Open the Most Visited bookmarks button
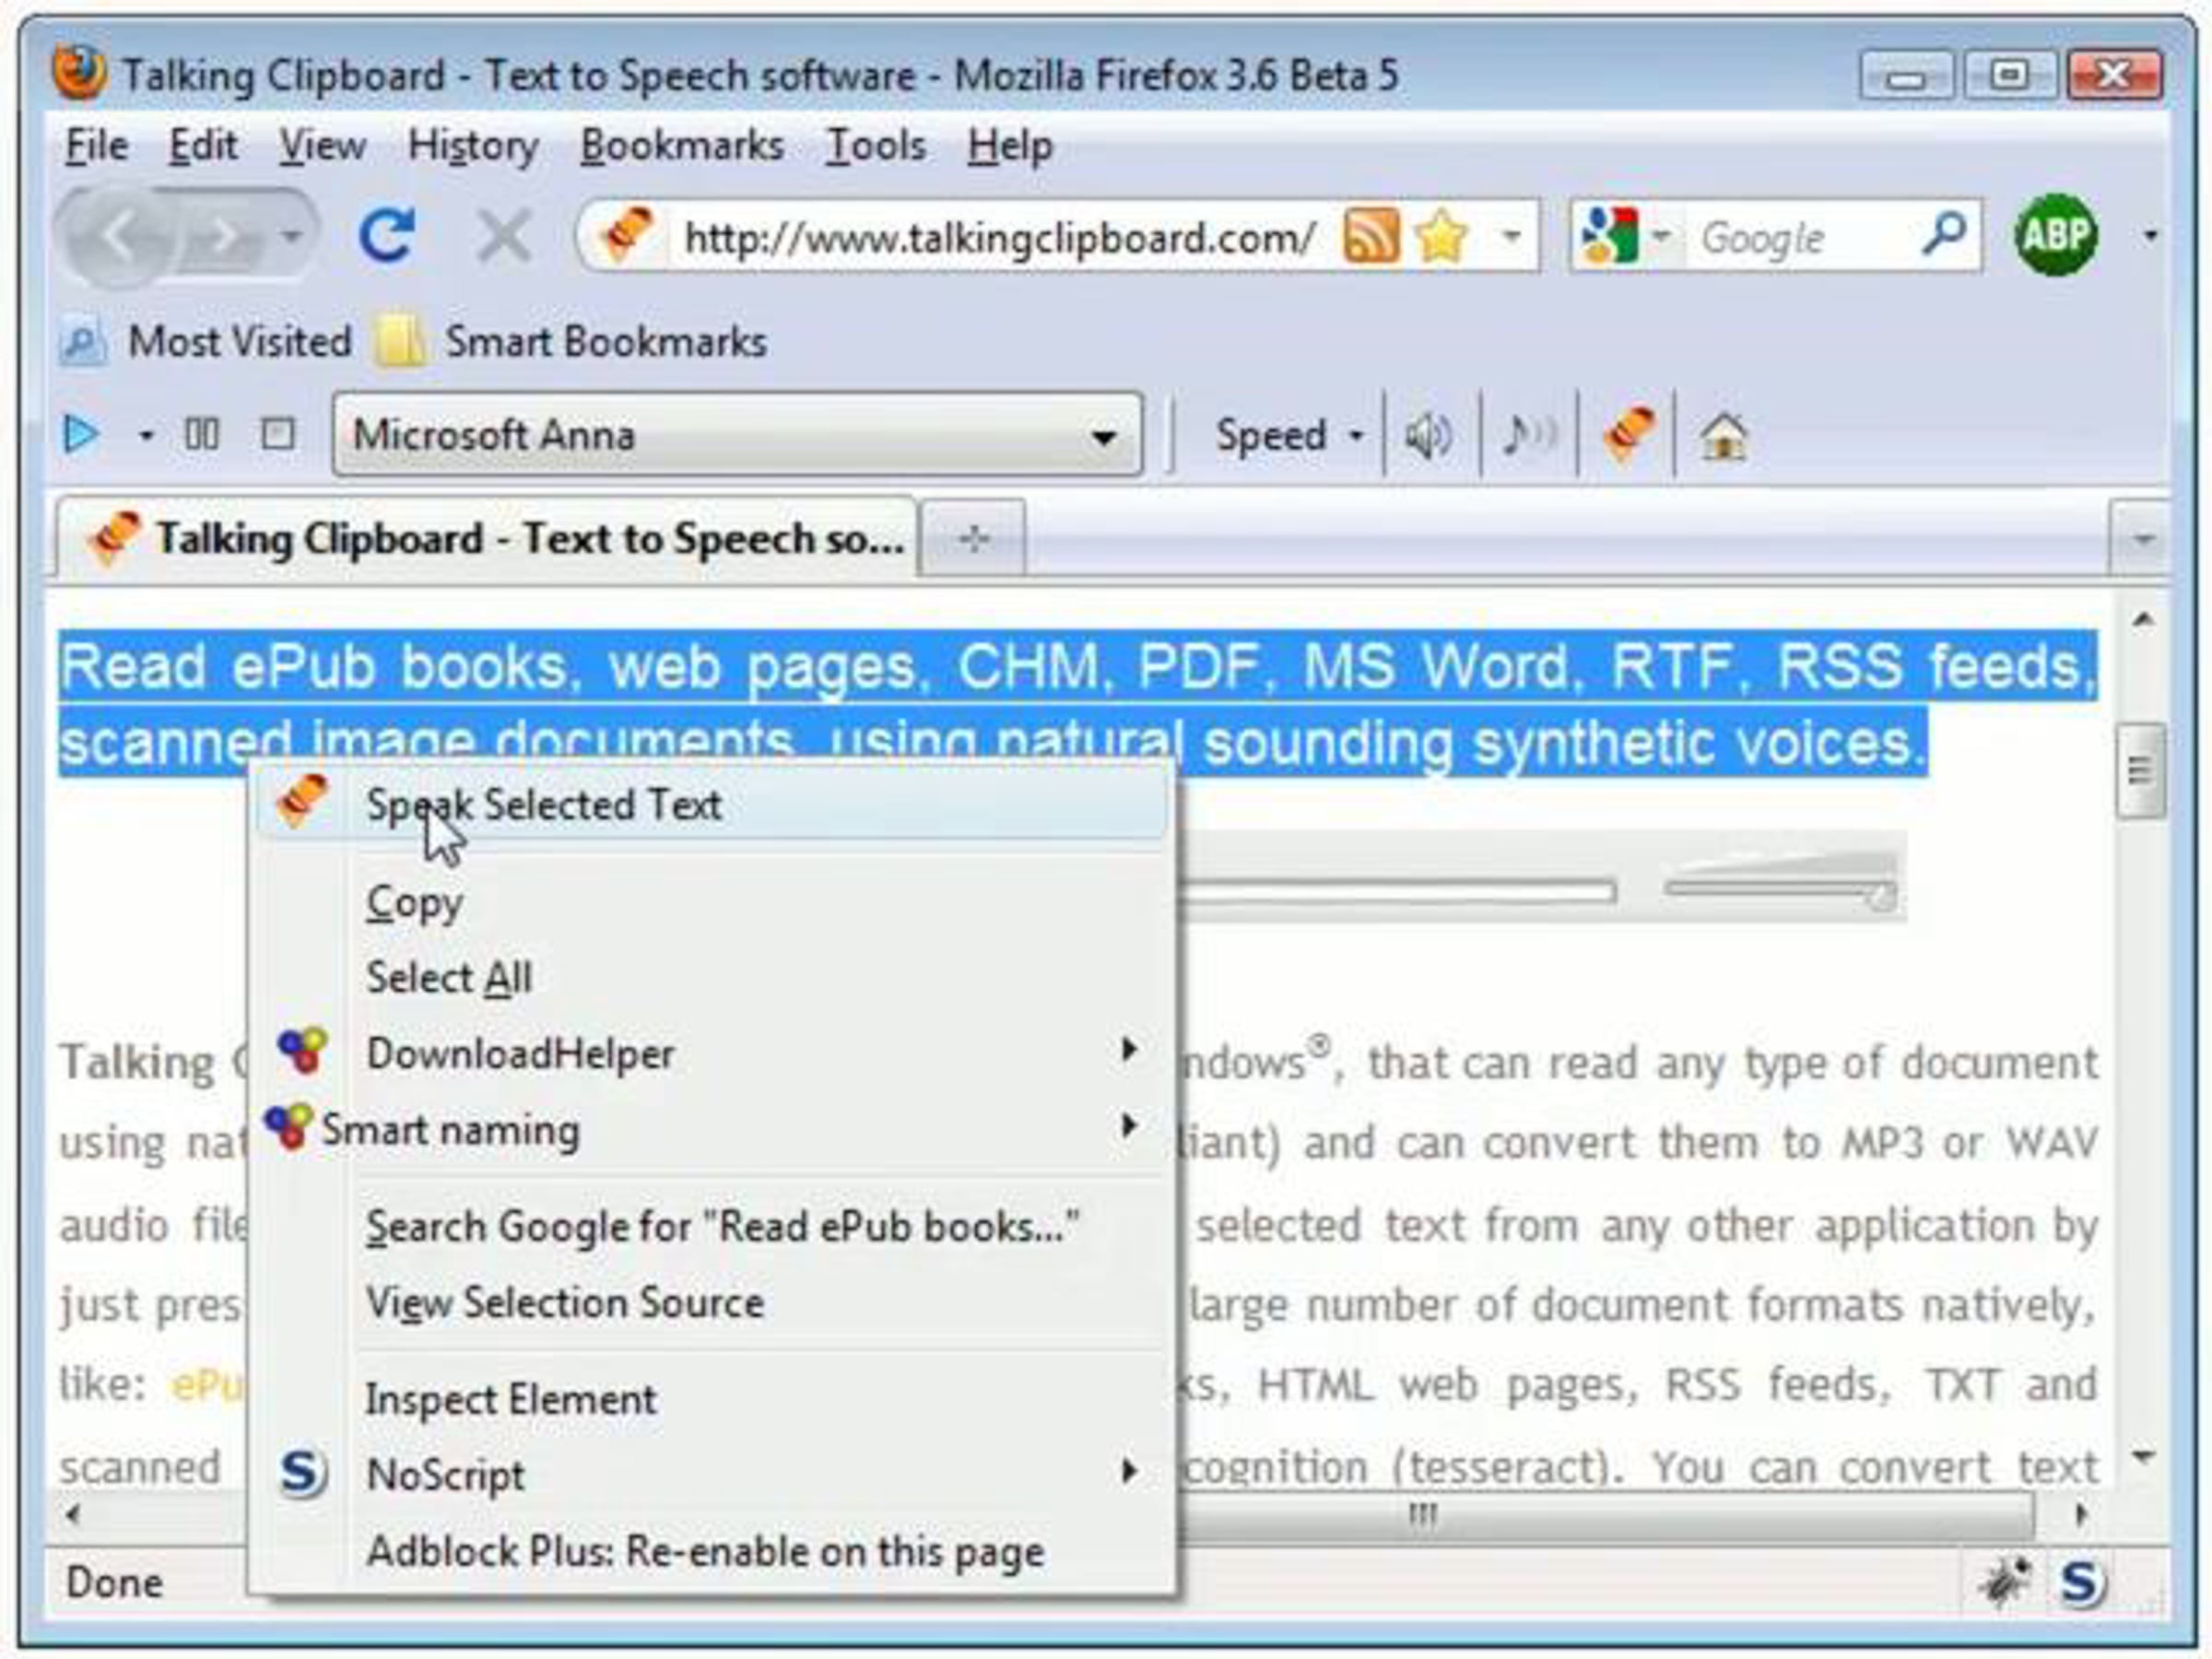The image size is (2212, 1659). (206, 342)
